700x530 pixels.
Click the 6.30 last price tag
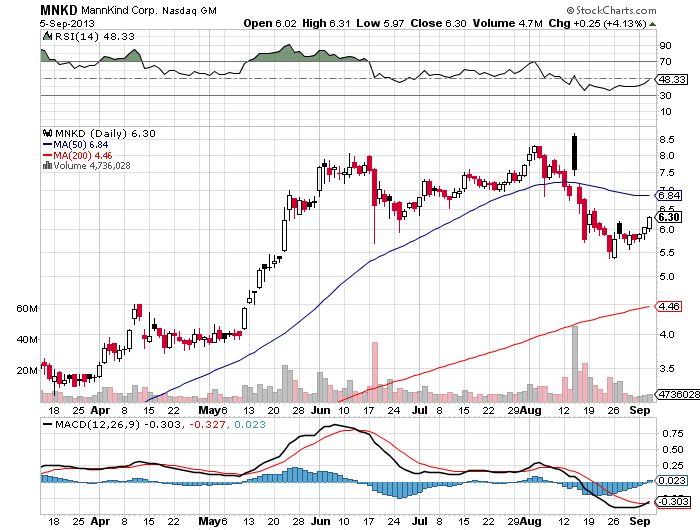pyautogui.click(x=668, y=217)
